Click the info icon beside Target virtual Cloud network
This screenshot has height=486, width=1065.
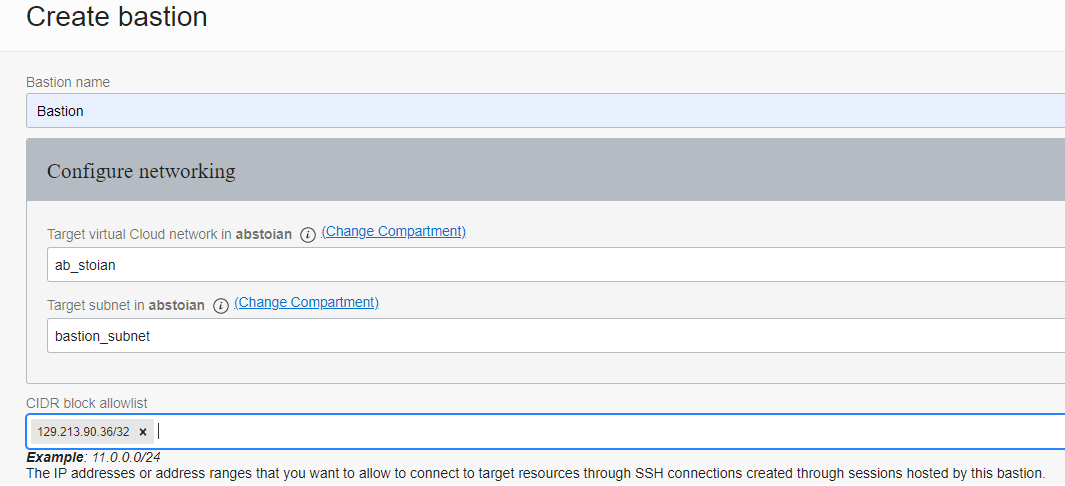click(308, 235)
